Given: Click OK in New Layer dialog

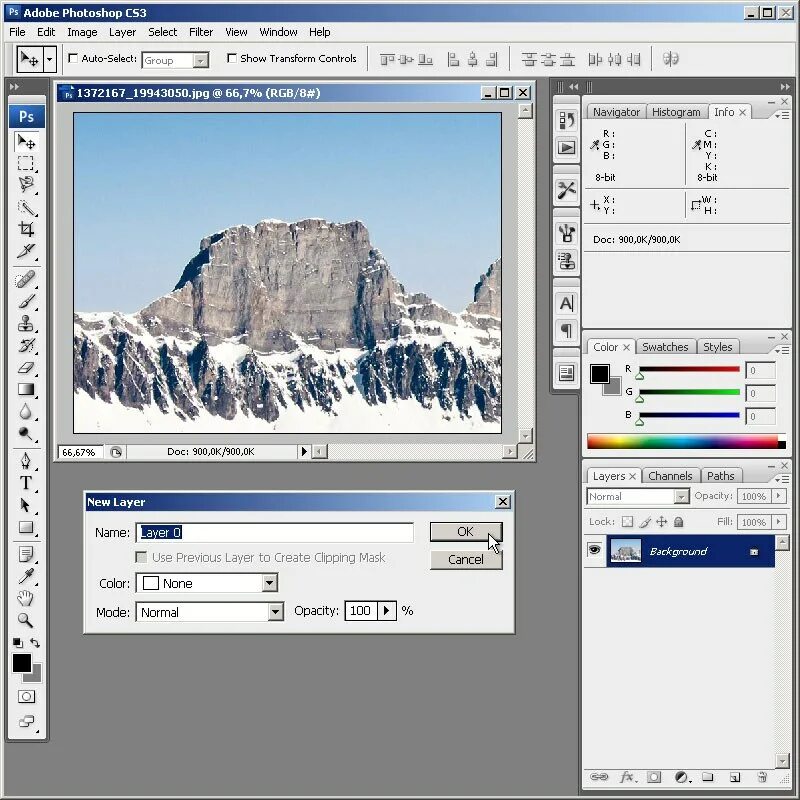Looking at the screenshot, I should click(466, 532).
